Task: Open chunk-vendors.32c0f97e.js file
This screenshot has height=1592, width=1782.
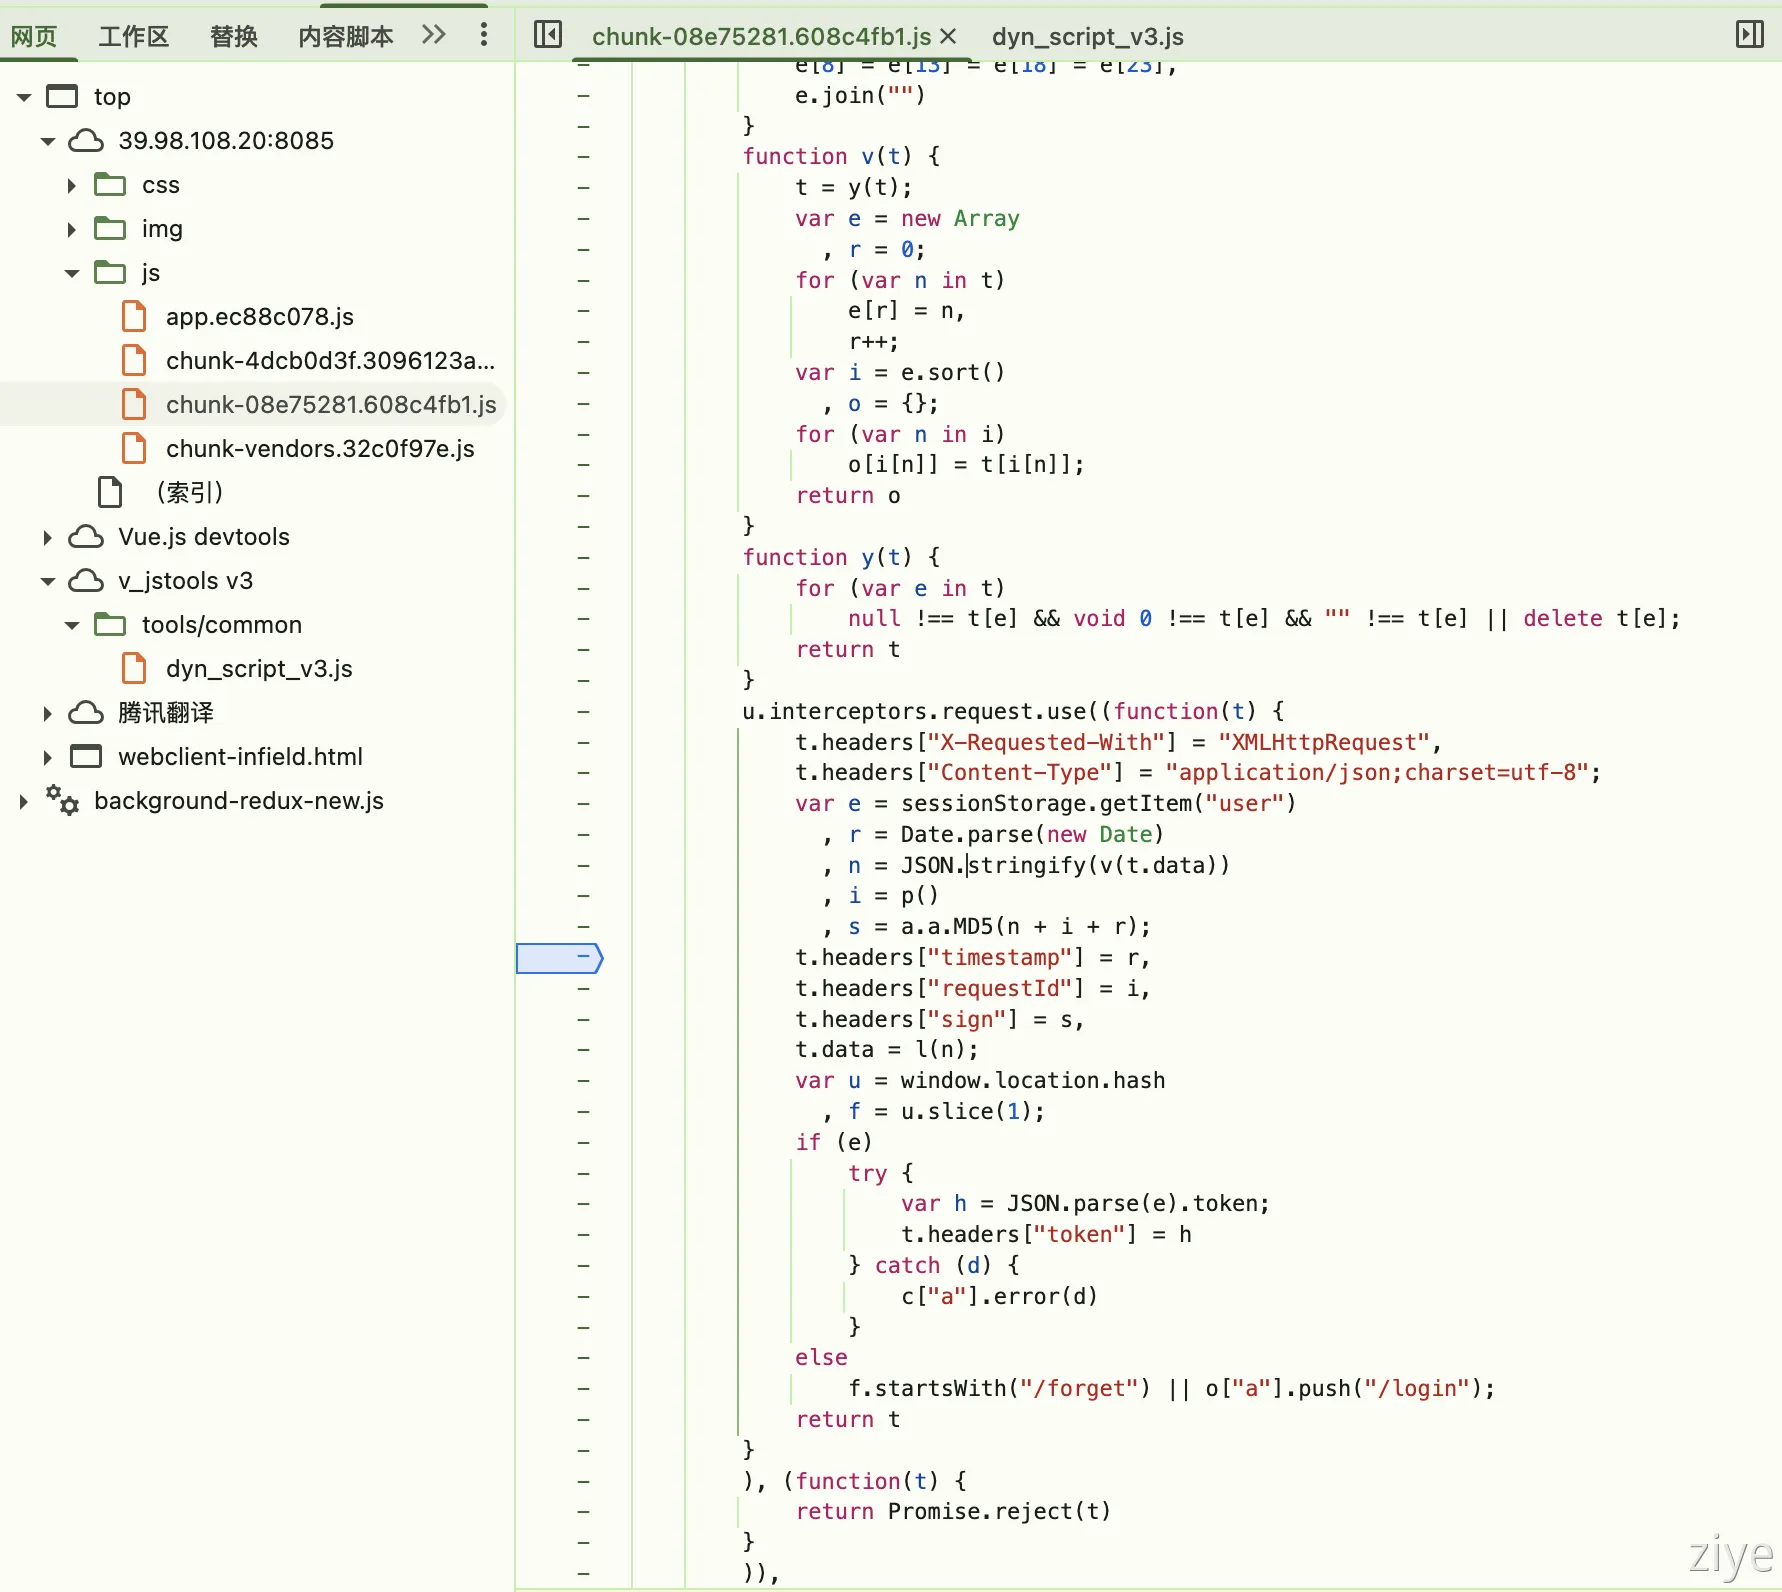Action: [x=319, y=449]
